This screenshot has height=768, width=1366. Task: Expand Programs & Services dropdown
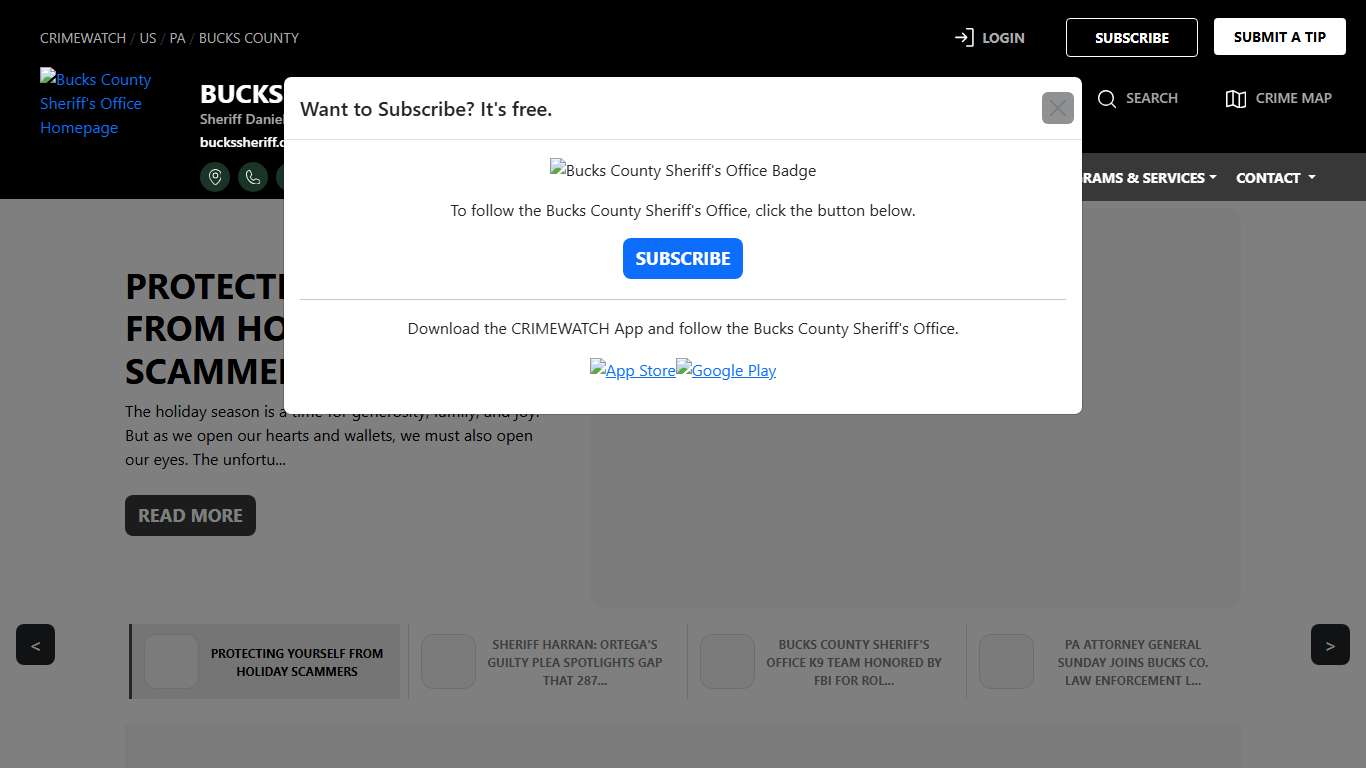1148,178
